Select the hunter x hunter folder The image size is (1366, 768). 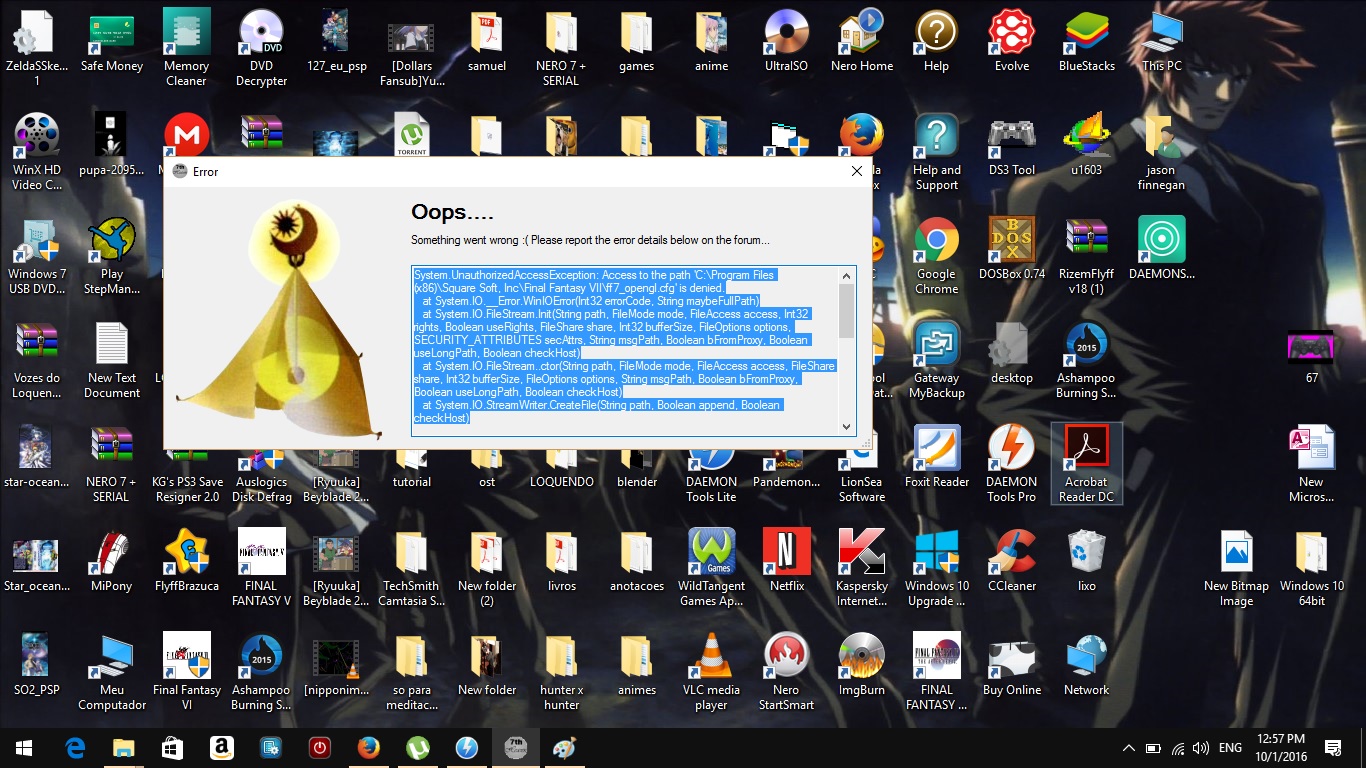point(562,672)
